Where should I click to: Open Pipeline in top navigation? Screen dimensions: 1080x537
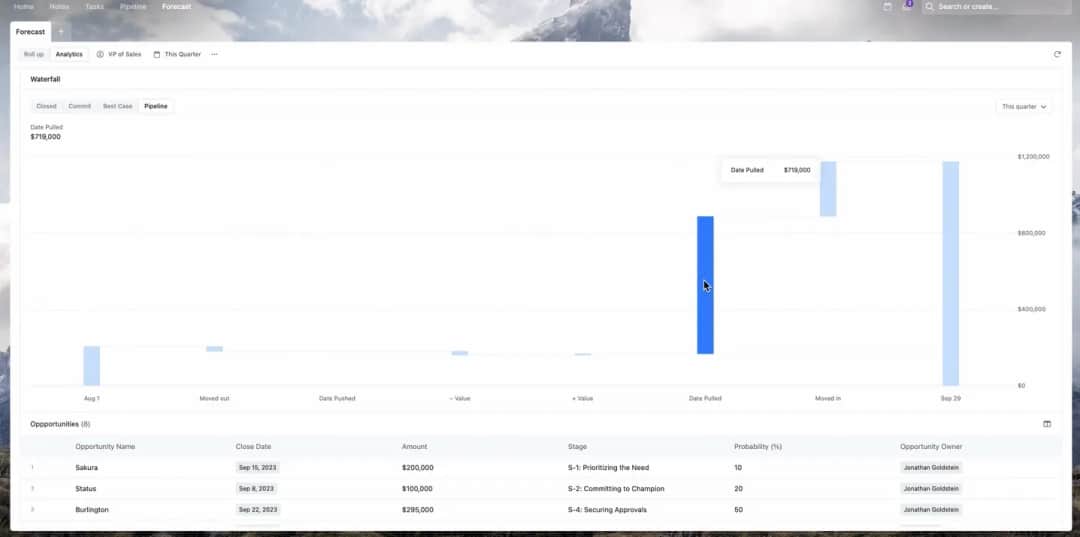tap(133, 6)
